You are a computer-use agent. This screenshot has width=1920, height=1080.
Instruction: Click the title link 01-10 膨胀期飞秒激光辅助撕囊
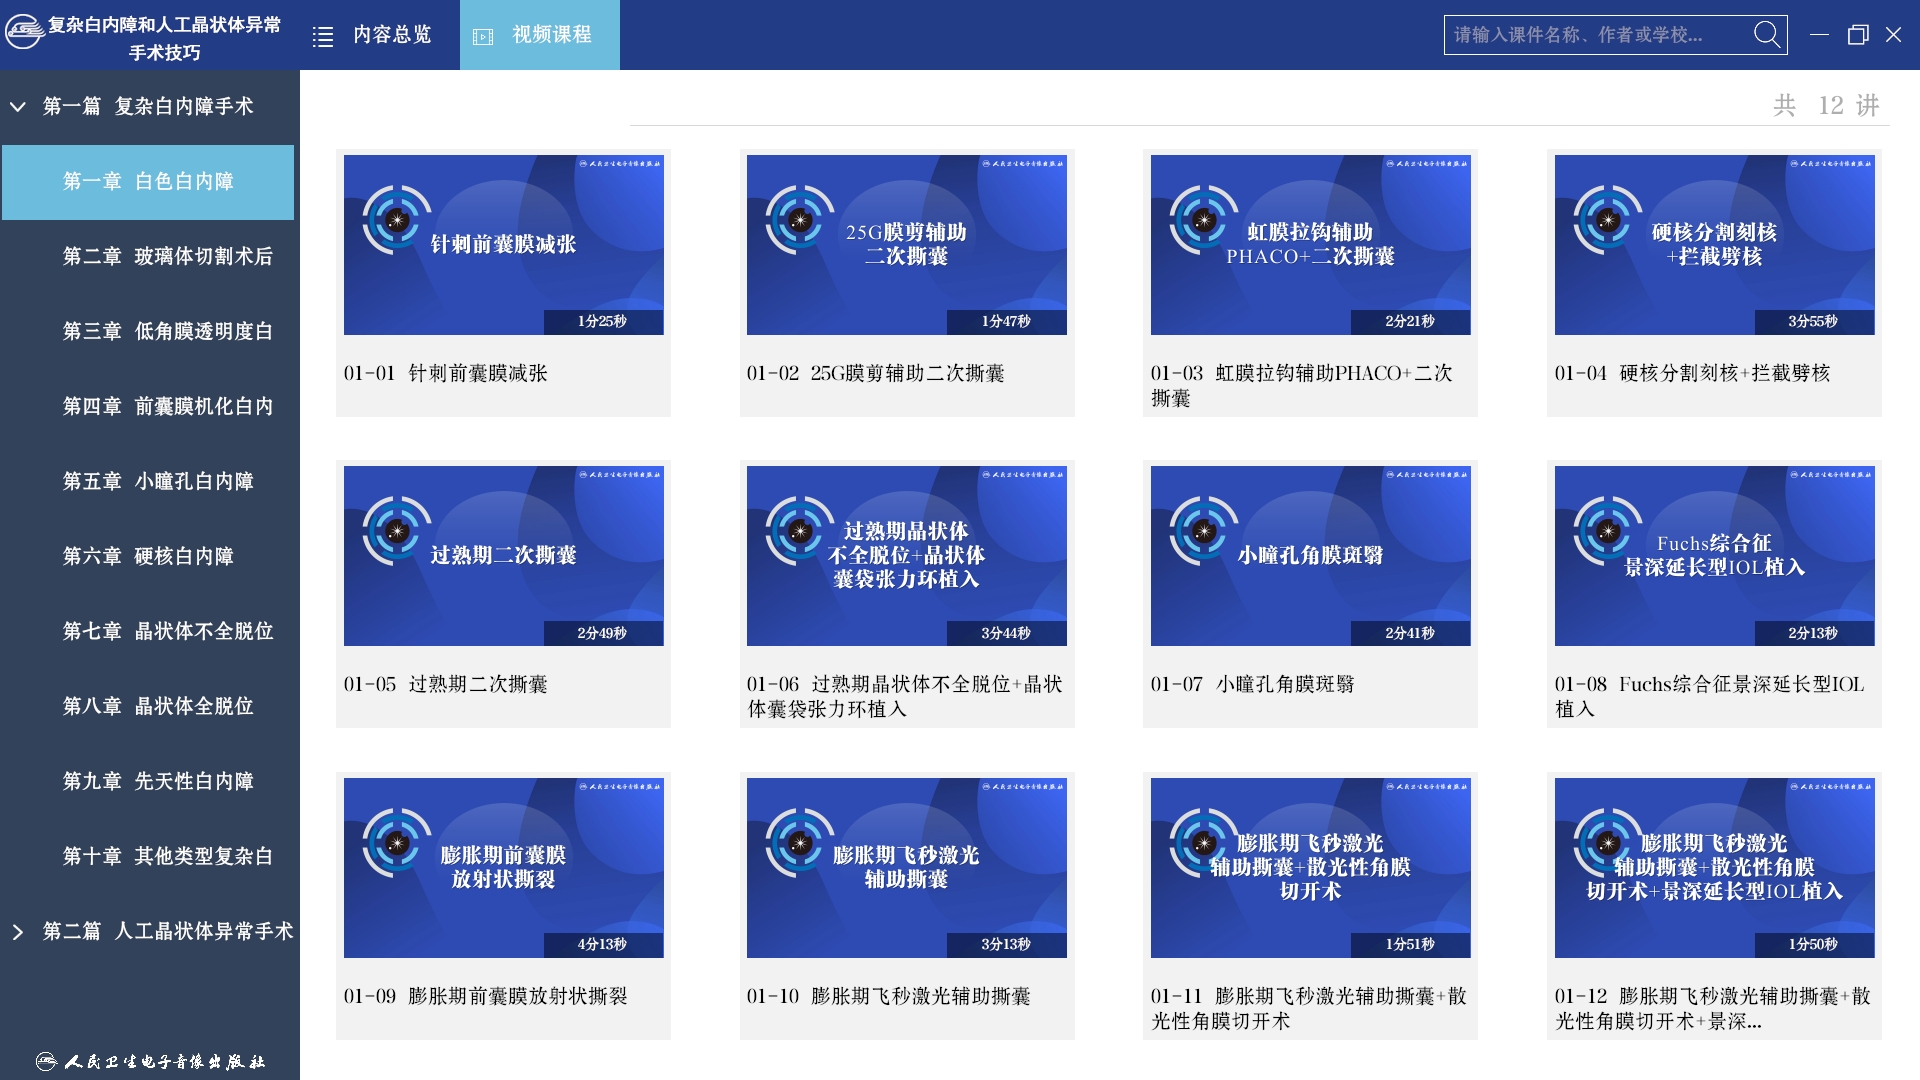click(888, 996)
